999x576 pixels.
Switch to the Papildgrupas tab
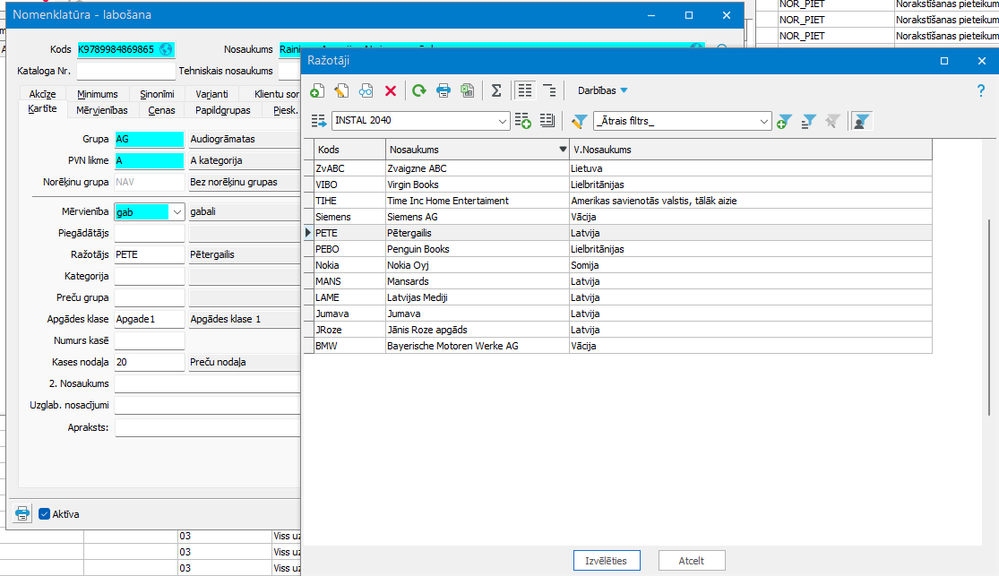click(223, 110)
